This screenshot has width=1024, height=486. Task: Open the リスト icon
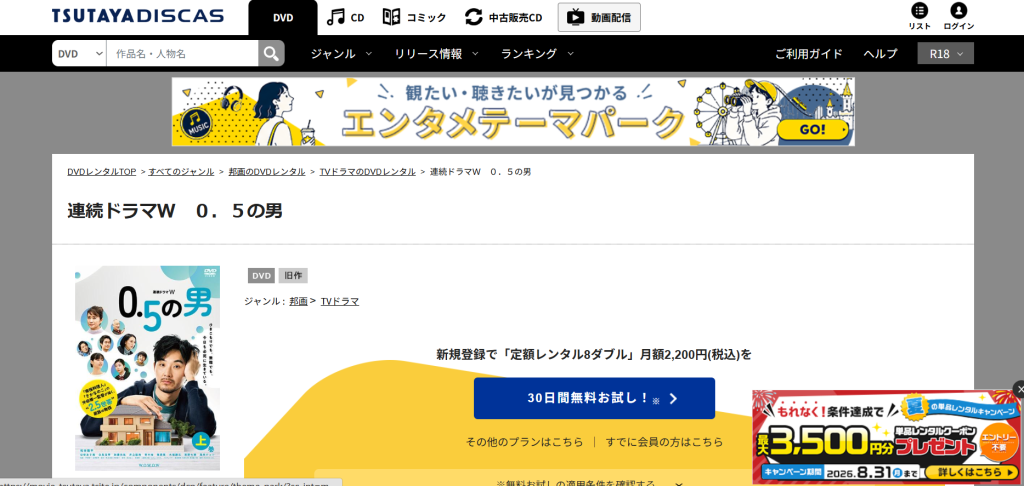click(x=920, y=17)
